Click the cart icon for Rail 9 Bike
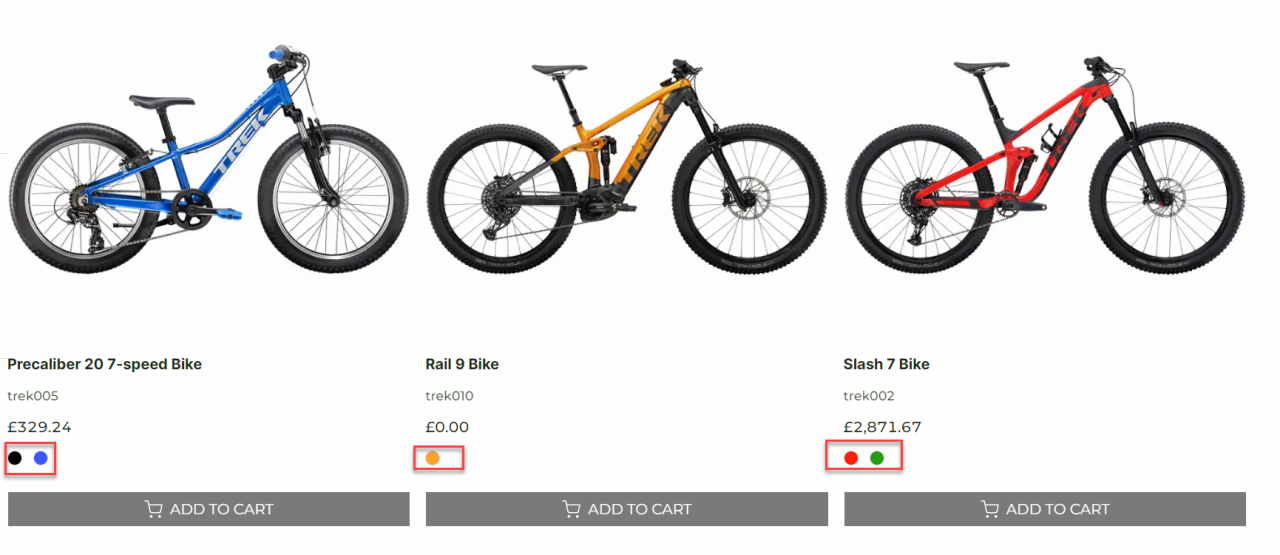 (571, 509)
